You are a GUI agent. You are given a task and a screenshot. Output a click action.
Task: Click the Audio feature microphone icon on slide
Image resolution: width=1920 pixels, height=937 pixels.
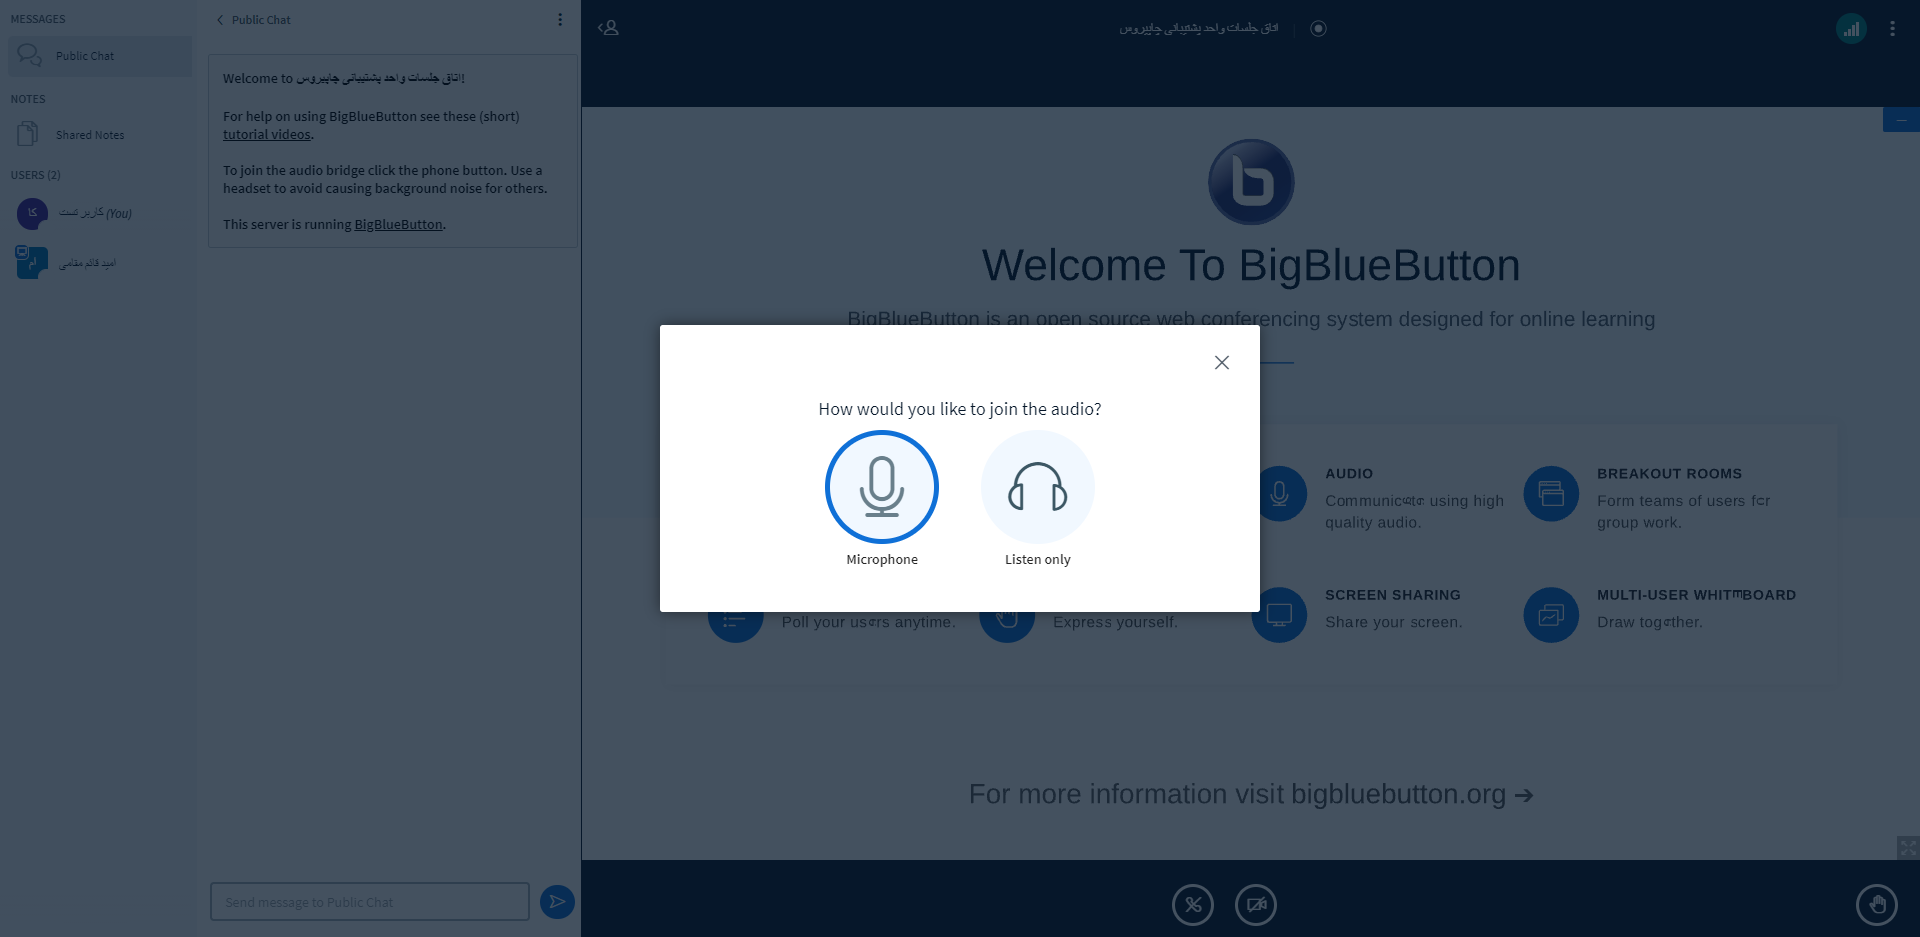click(x=1279, y=493)
